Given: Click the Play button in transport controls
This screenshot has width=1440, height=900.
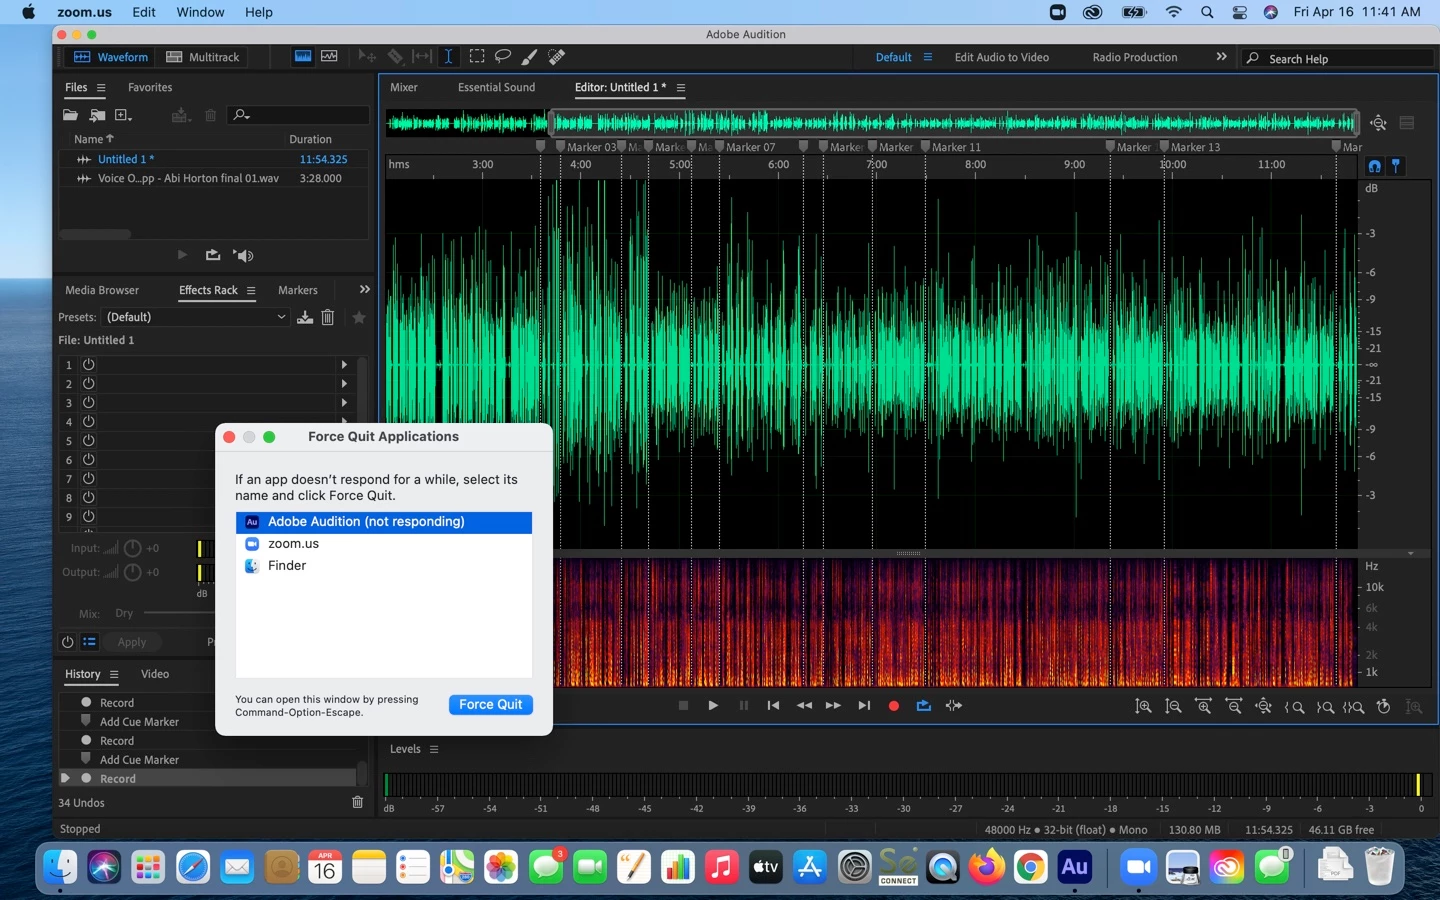Looking at the screenshot, I should 713,705.
